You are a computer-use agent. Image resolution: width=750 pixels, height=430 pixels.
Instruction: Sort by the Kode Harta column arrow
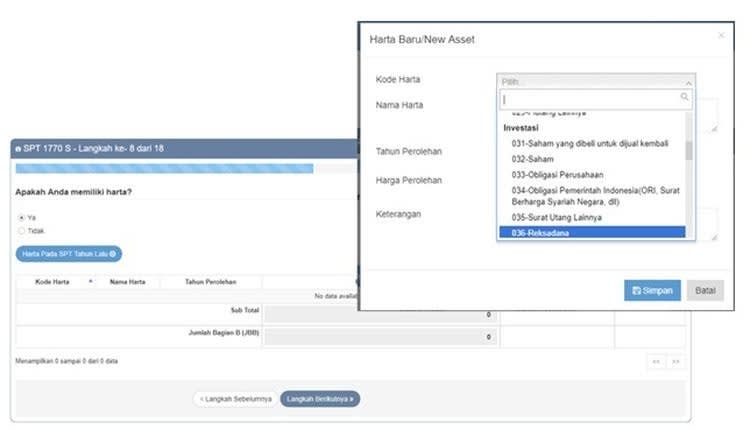tap(90, 282)
